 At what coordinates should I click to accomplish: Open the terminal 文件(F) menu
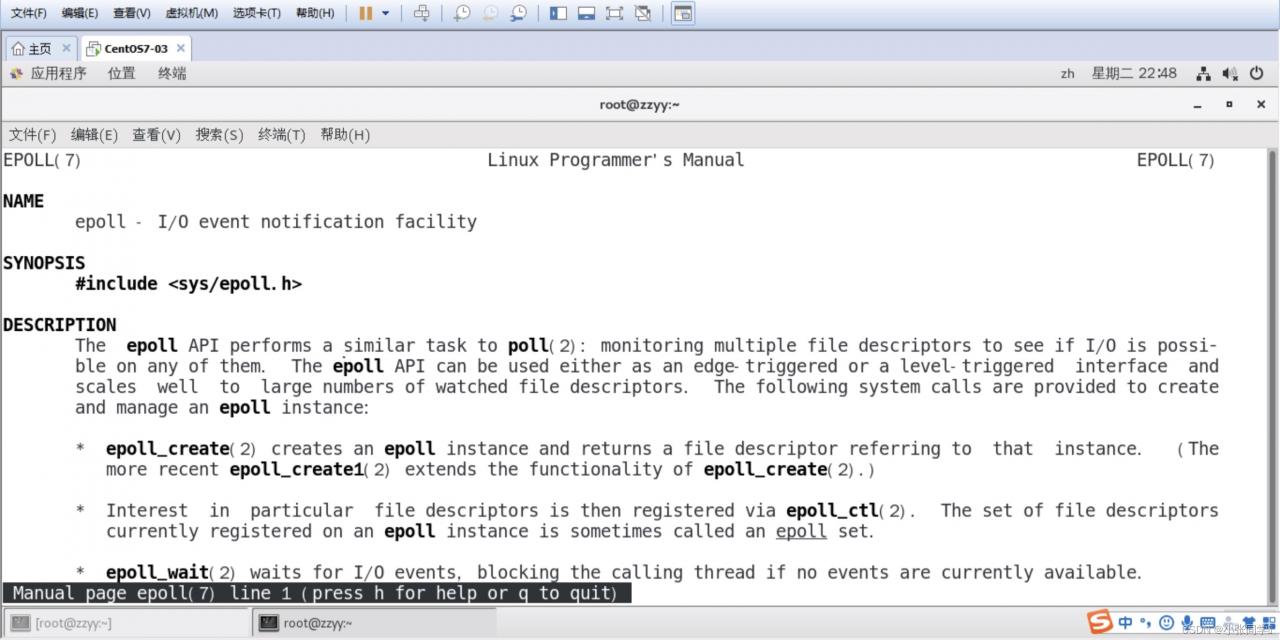pyautogui.click(x=32, y=134)
